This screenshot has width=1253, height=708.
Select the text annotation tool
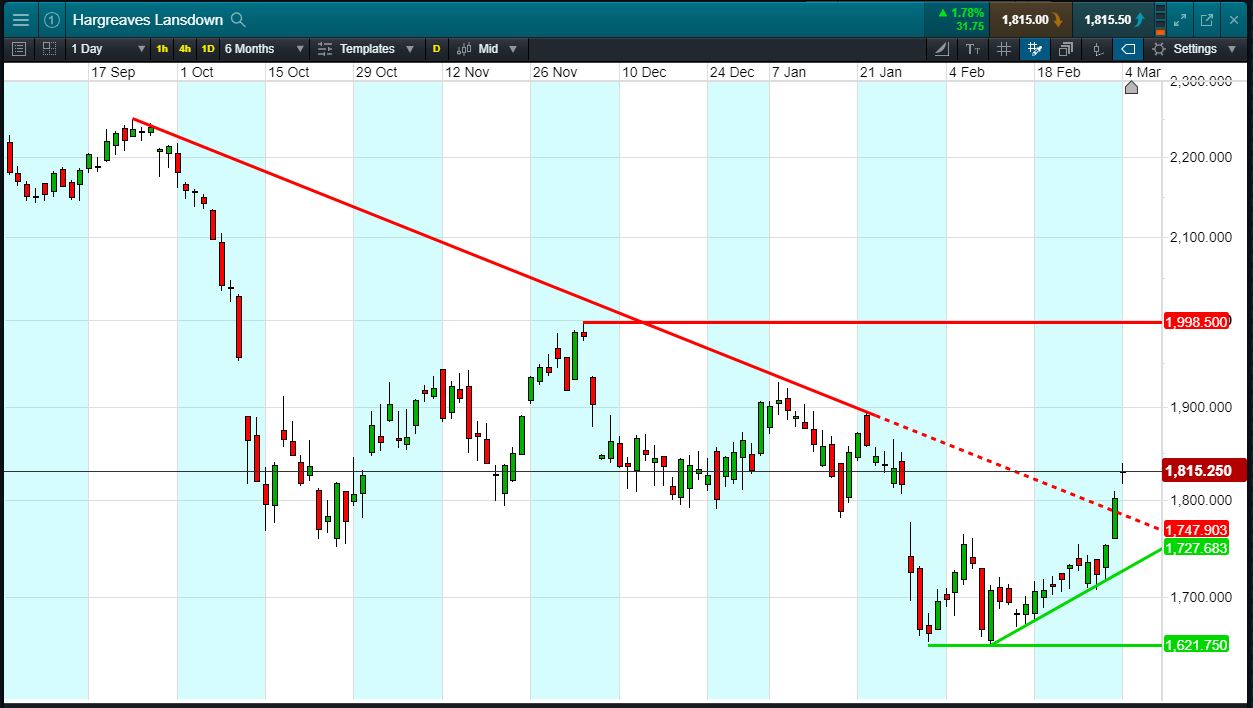973,48
